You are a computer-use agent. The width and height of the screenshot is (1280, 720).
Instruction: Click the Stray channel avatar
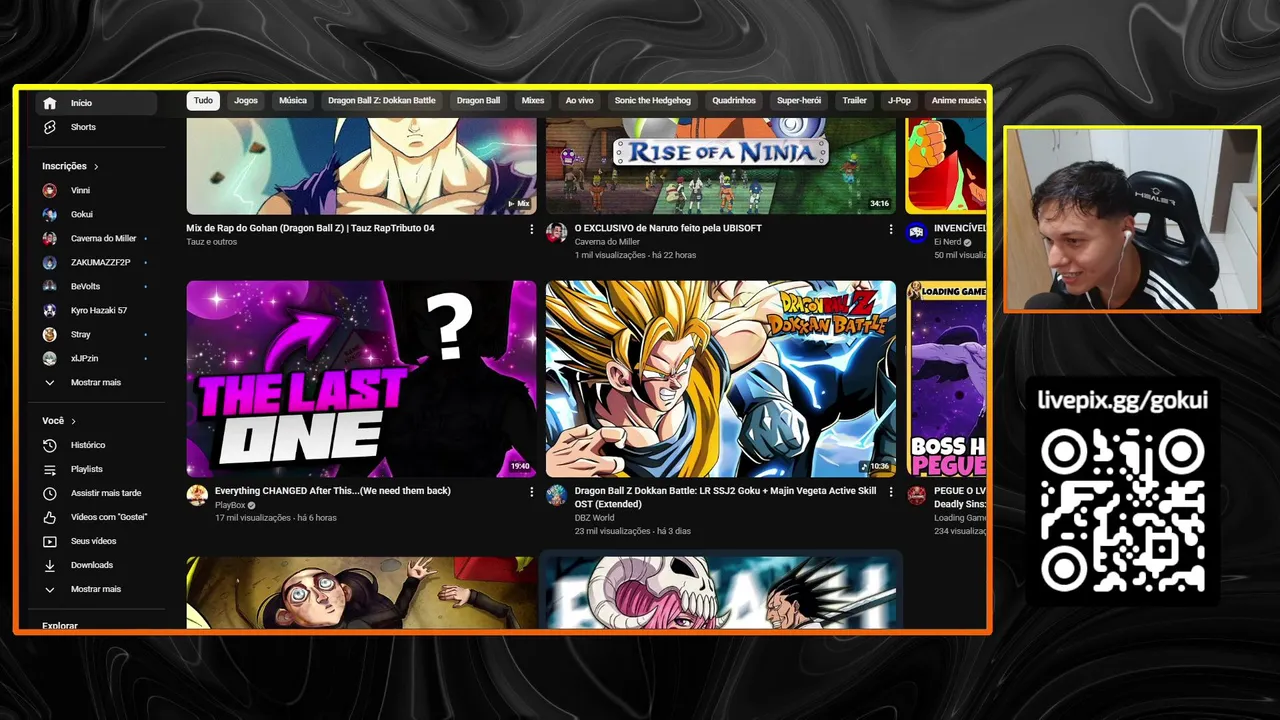point(50,334)
